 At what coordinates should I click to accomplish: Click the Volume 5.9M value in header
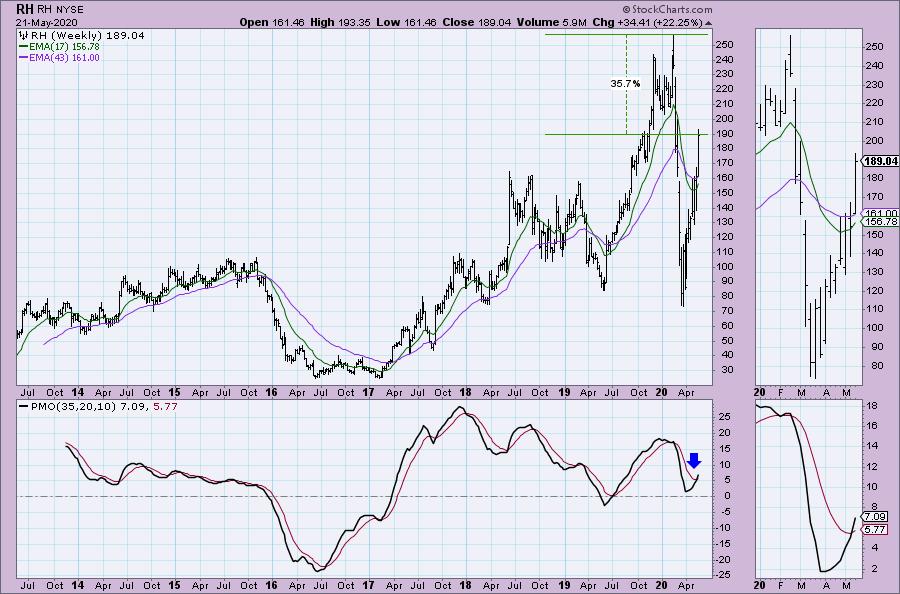(x=552, y=22)
